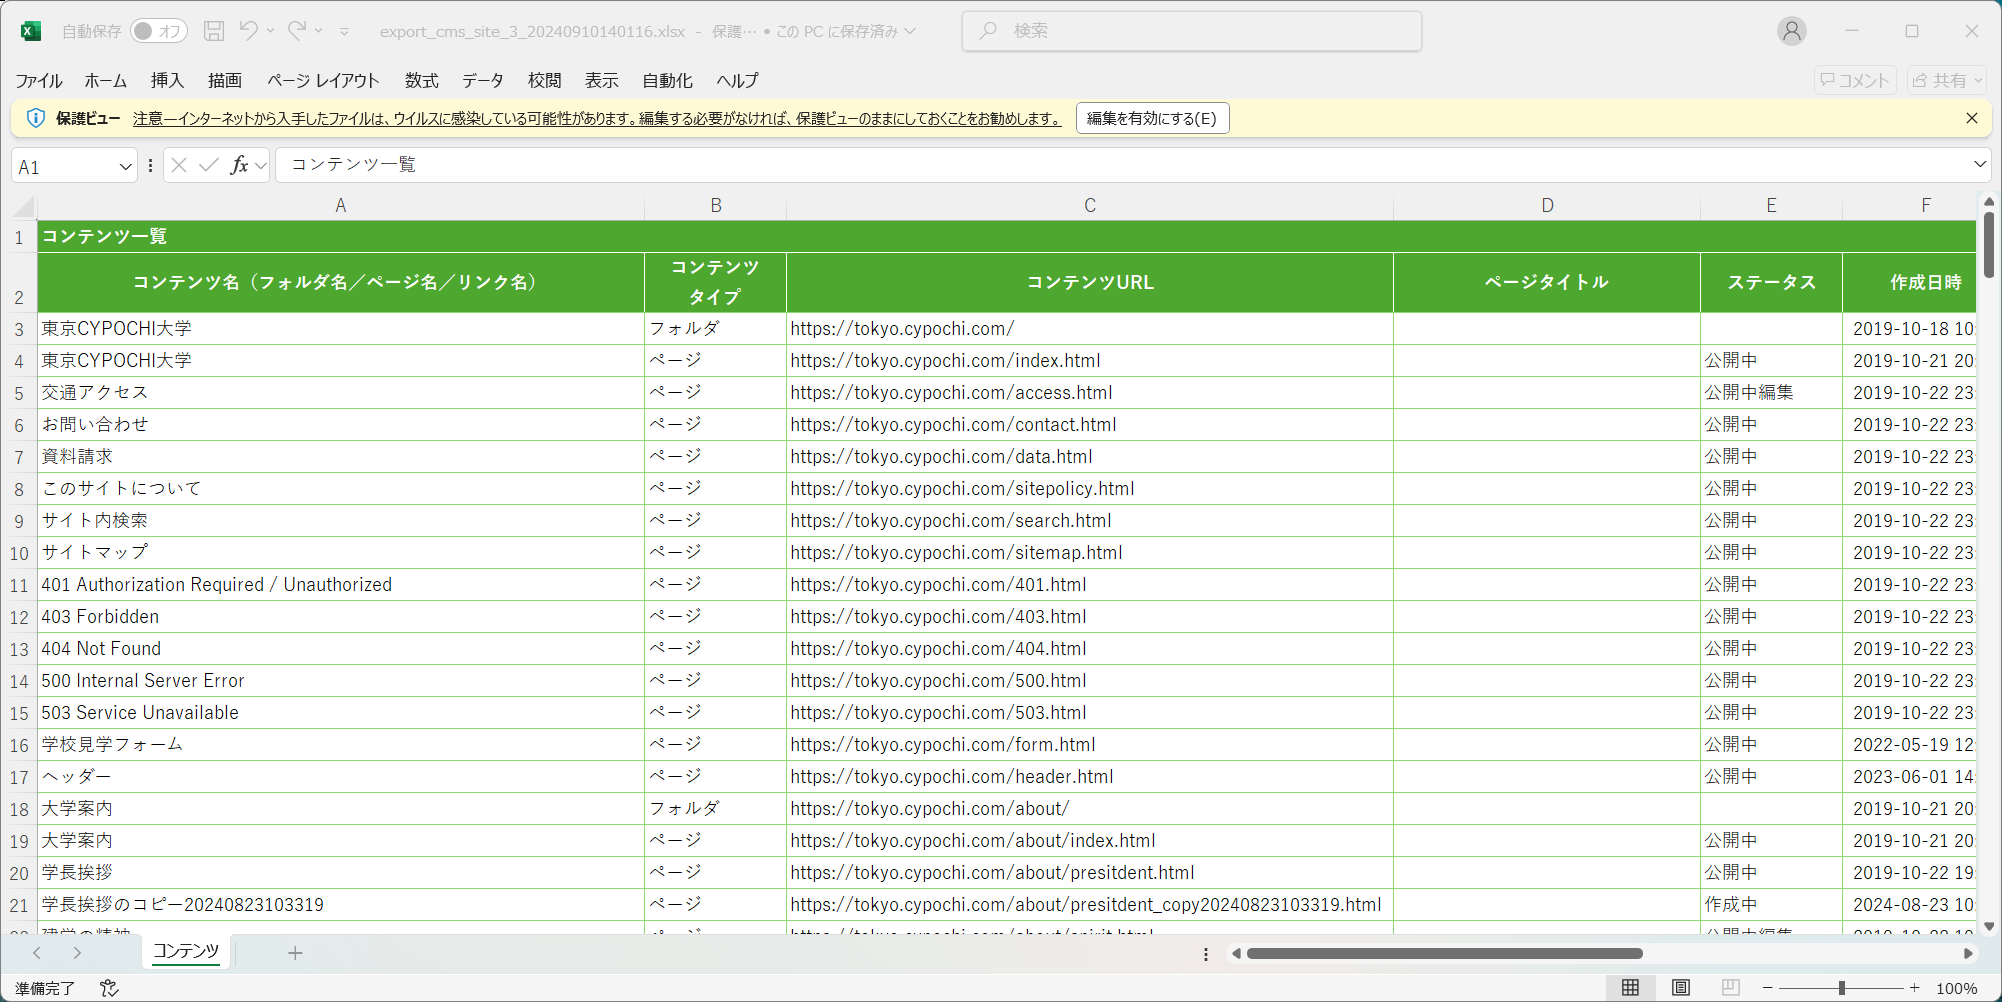Open the 数式 tab

coord(422,80)
